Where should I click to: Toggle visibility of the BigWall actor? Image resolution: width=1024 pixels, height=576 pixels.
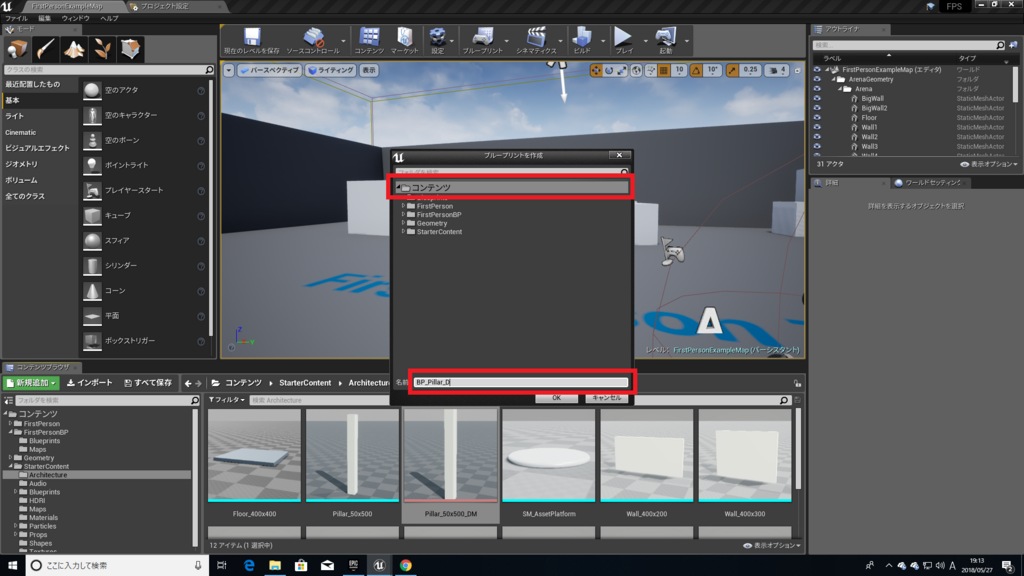817,99
